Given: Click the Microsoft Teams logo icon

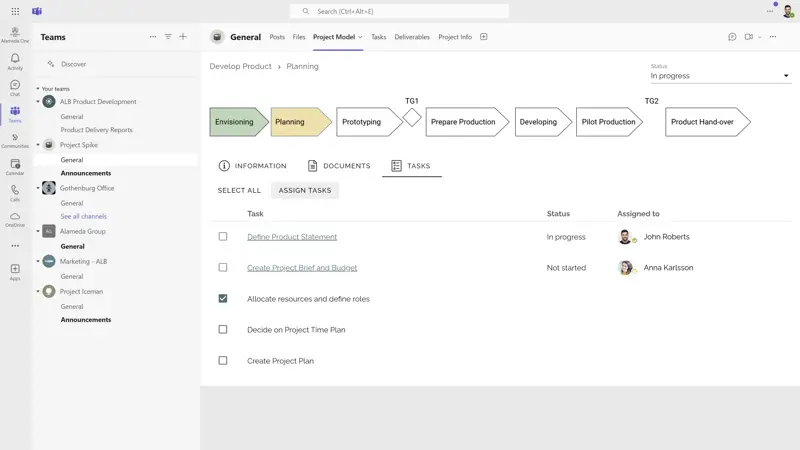Looking at the screenshot, I should click(37, 11).
